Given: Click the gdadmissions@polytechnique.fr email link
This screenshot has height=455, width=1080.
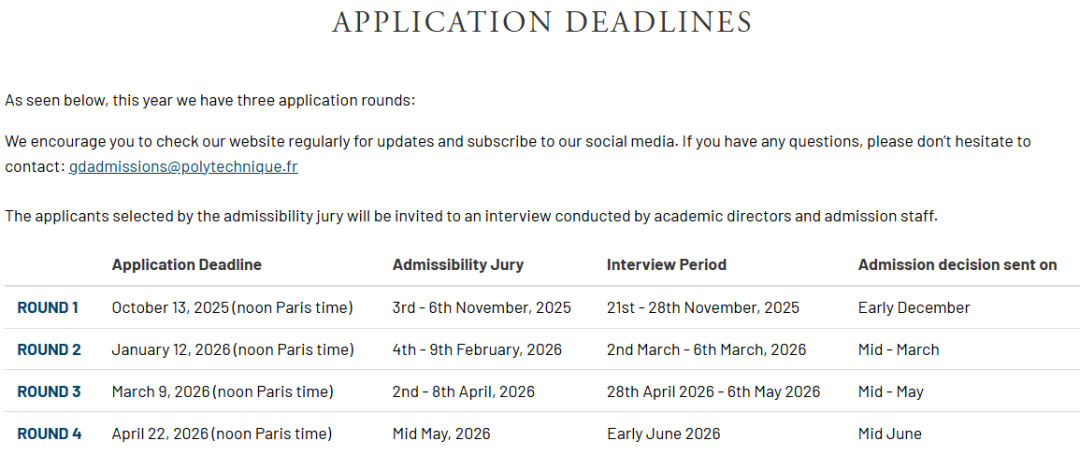Looking at the screenshot, I should pos(183,167).
